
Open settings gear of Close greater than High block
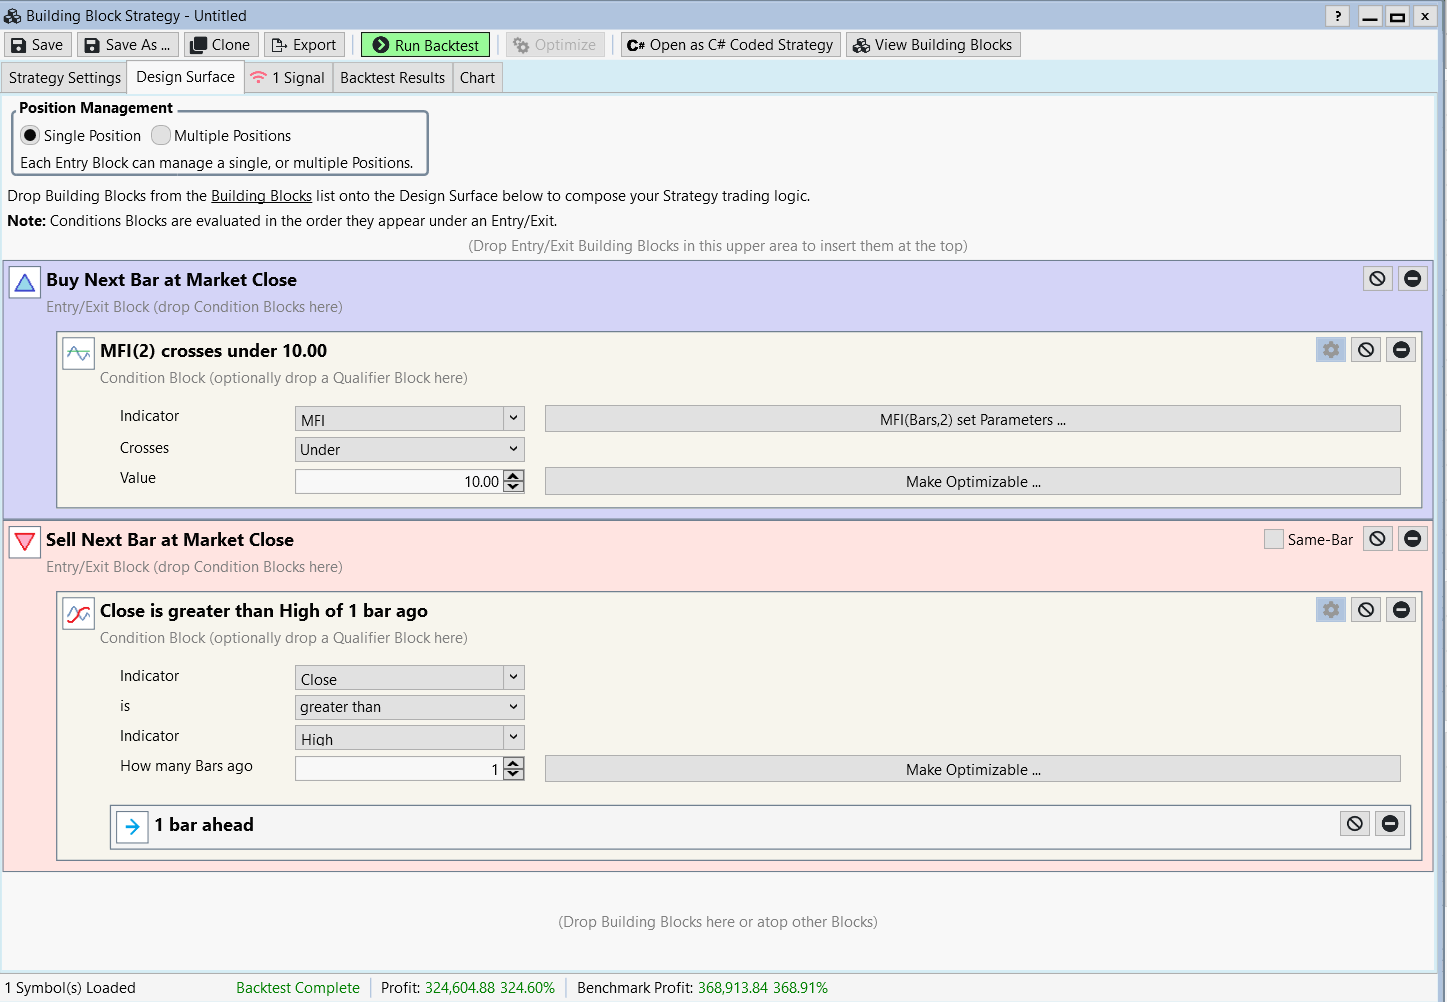pyautogui.click(x=1330, y=610)
